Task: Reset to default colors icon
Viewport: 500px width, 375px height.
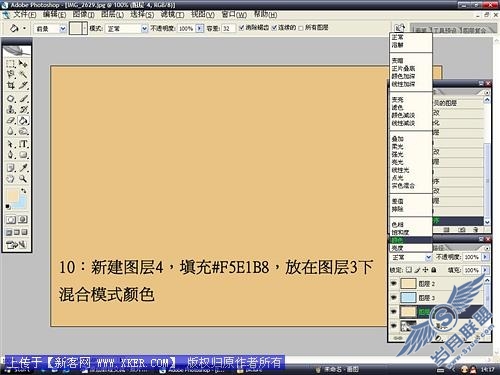Action: pos(8,207)
